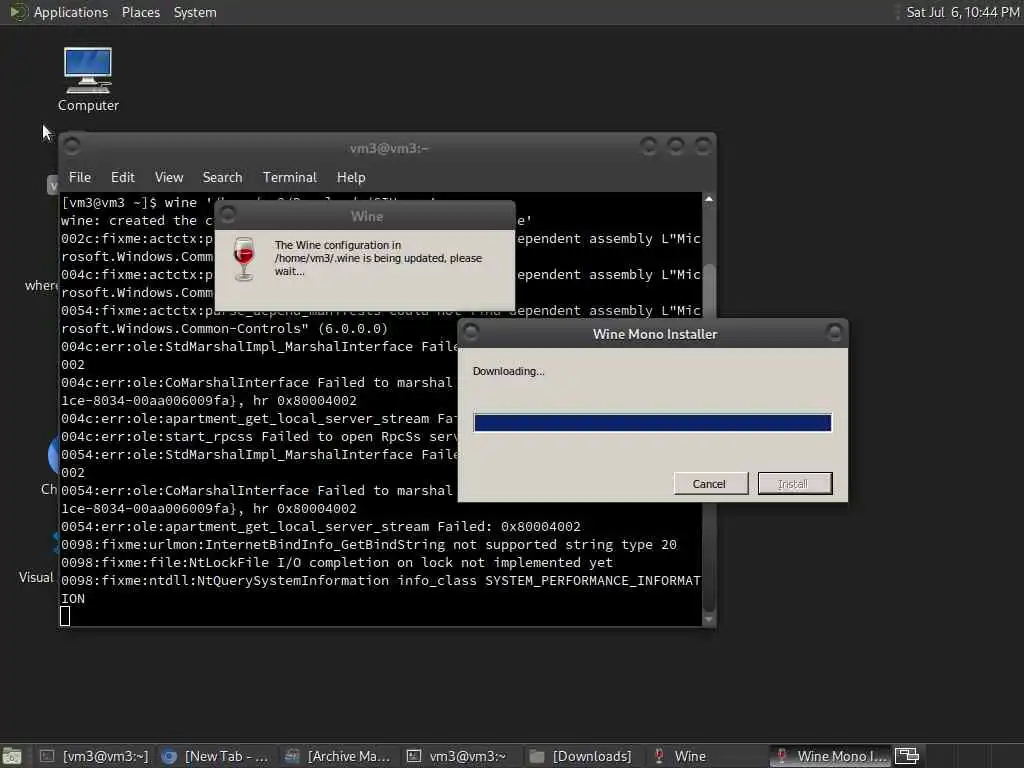Click the Install button in Mono Installer
1024x768 pixels.
[795, 484]
